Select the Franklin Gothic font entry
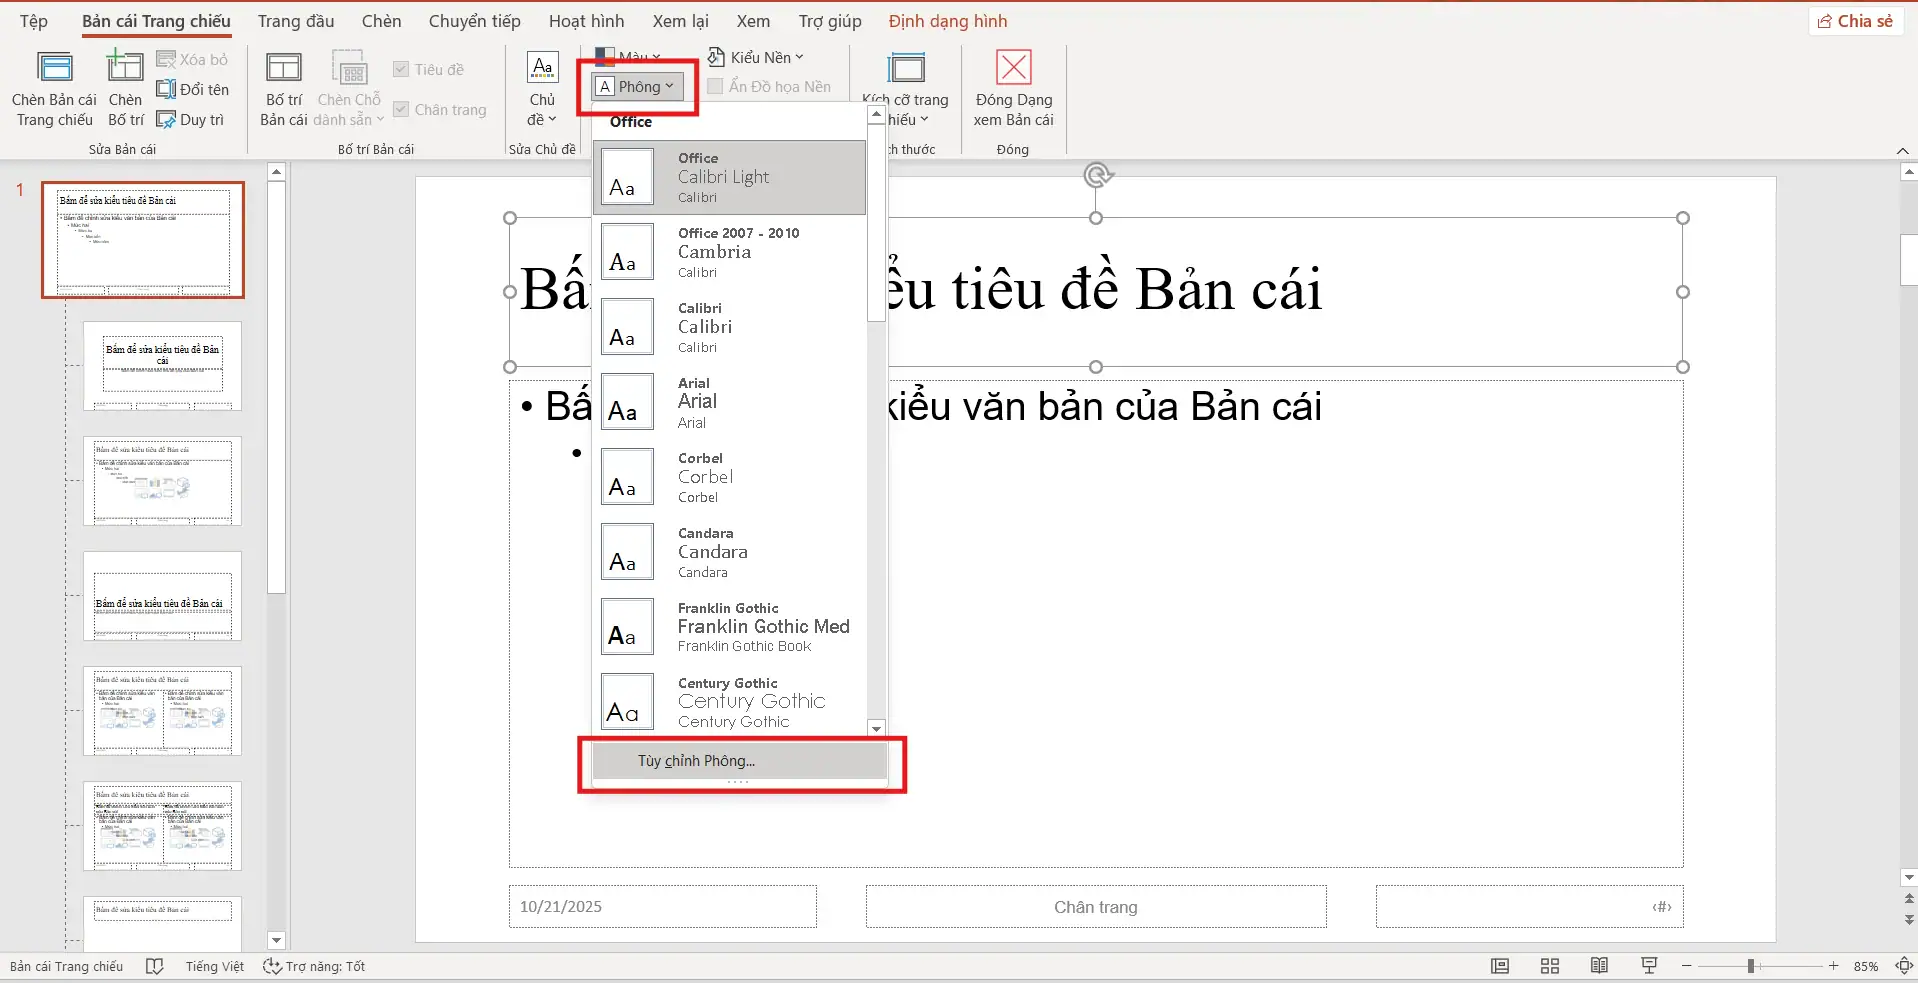The width and height of the screenshot is (1918, 983). [x=730, y=627]
